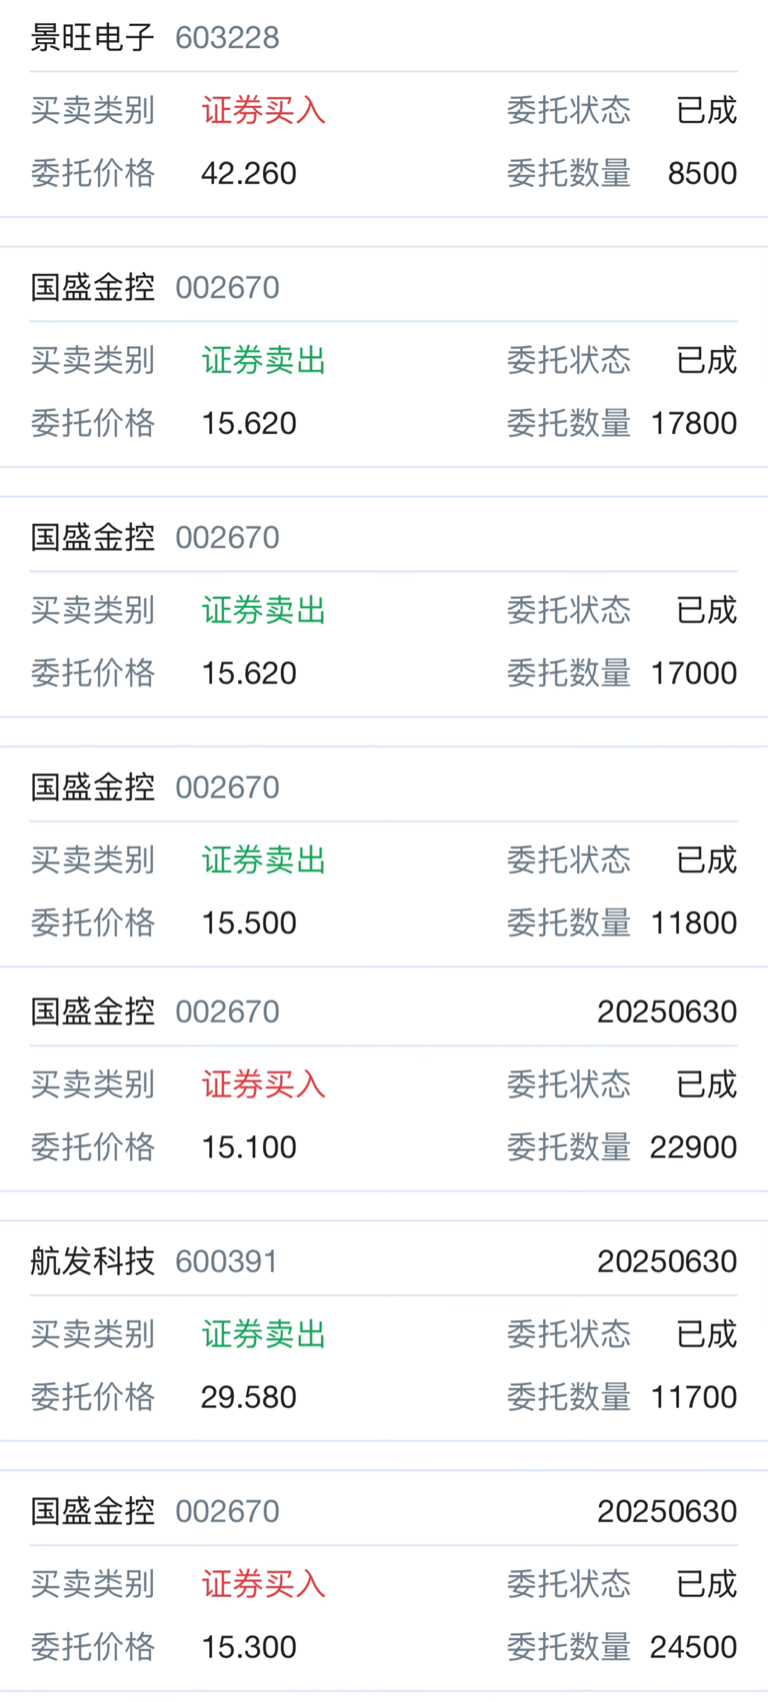Tap 已成 status in the 景旺电子 order

707,110
